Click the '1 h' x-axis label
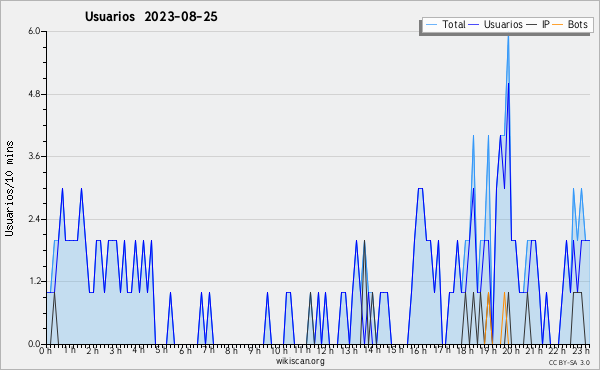Screen dimensions: 600x370 point(69,350)
